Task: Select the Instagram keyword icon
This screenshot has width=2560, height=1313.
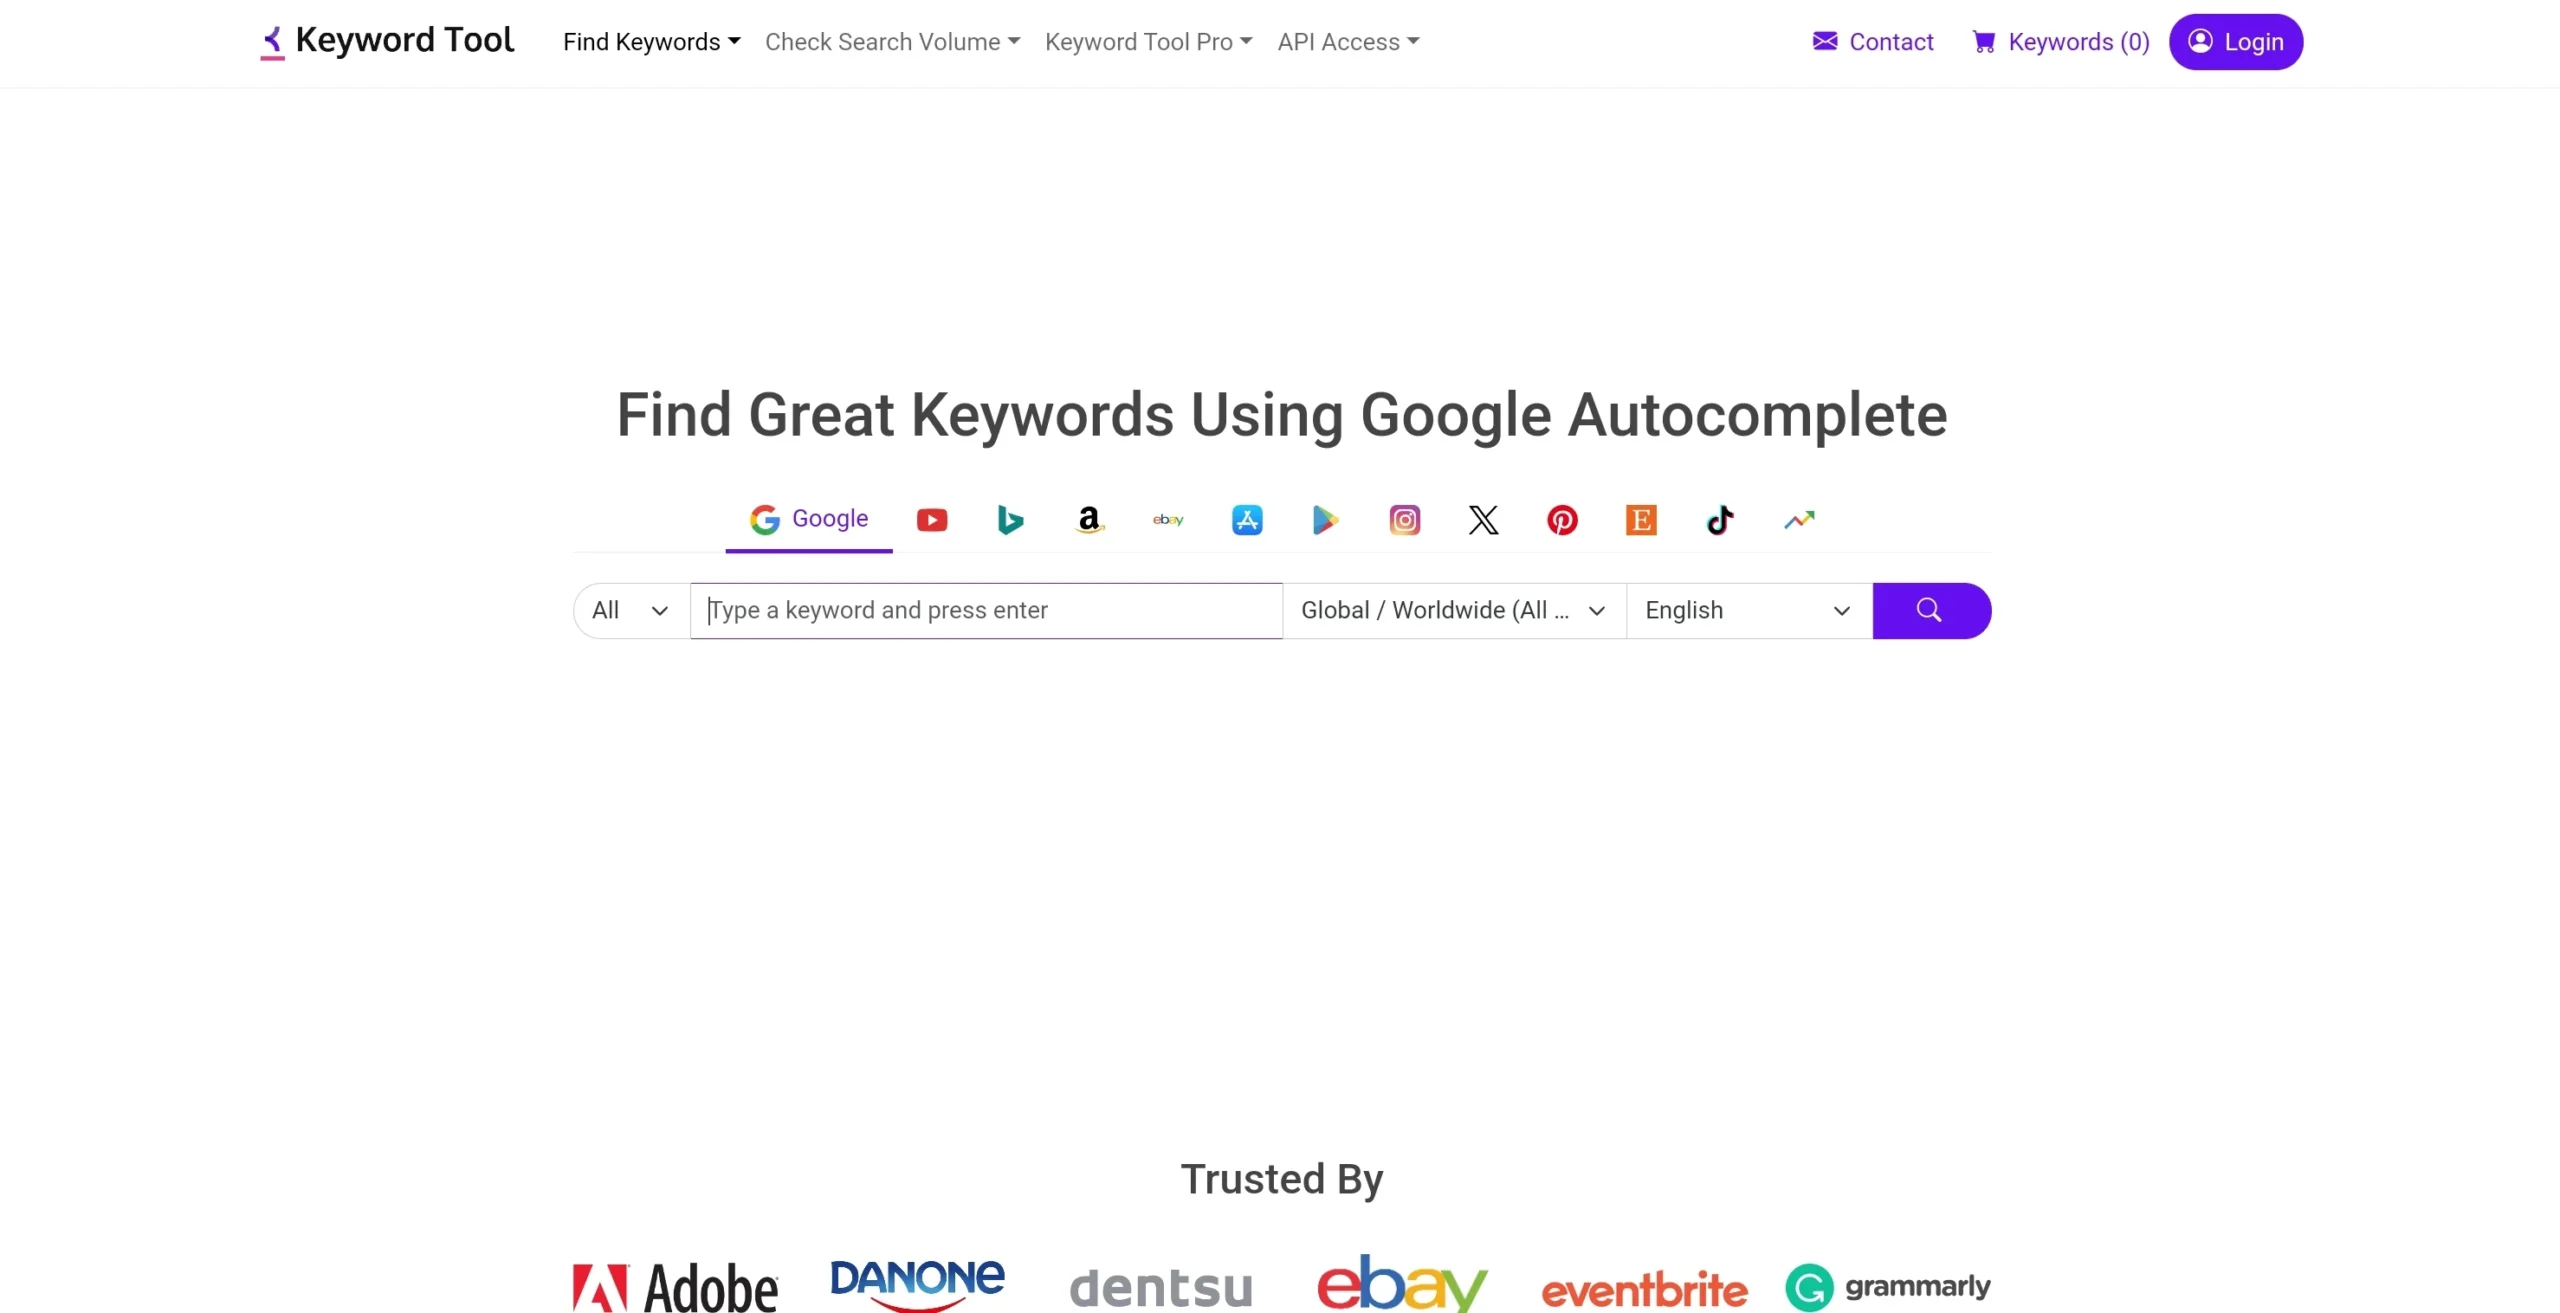Action: (x=1405, y=519)
